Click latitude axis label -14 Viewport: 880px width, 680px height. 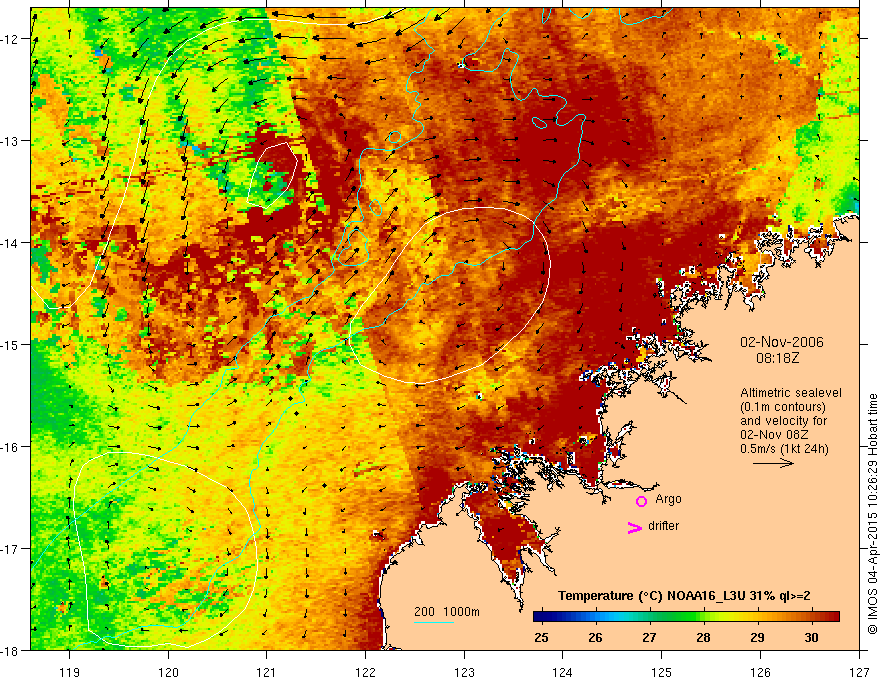(10, 243)
